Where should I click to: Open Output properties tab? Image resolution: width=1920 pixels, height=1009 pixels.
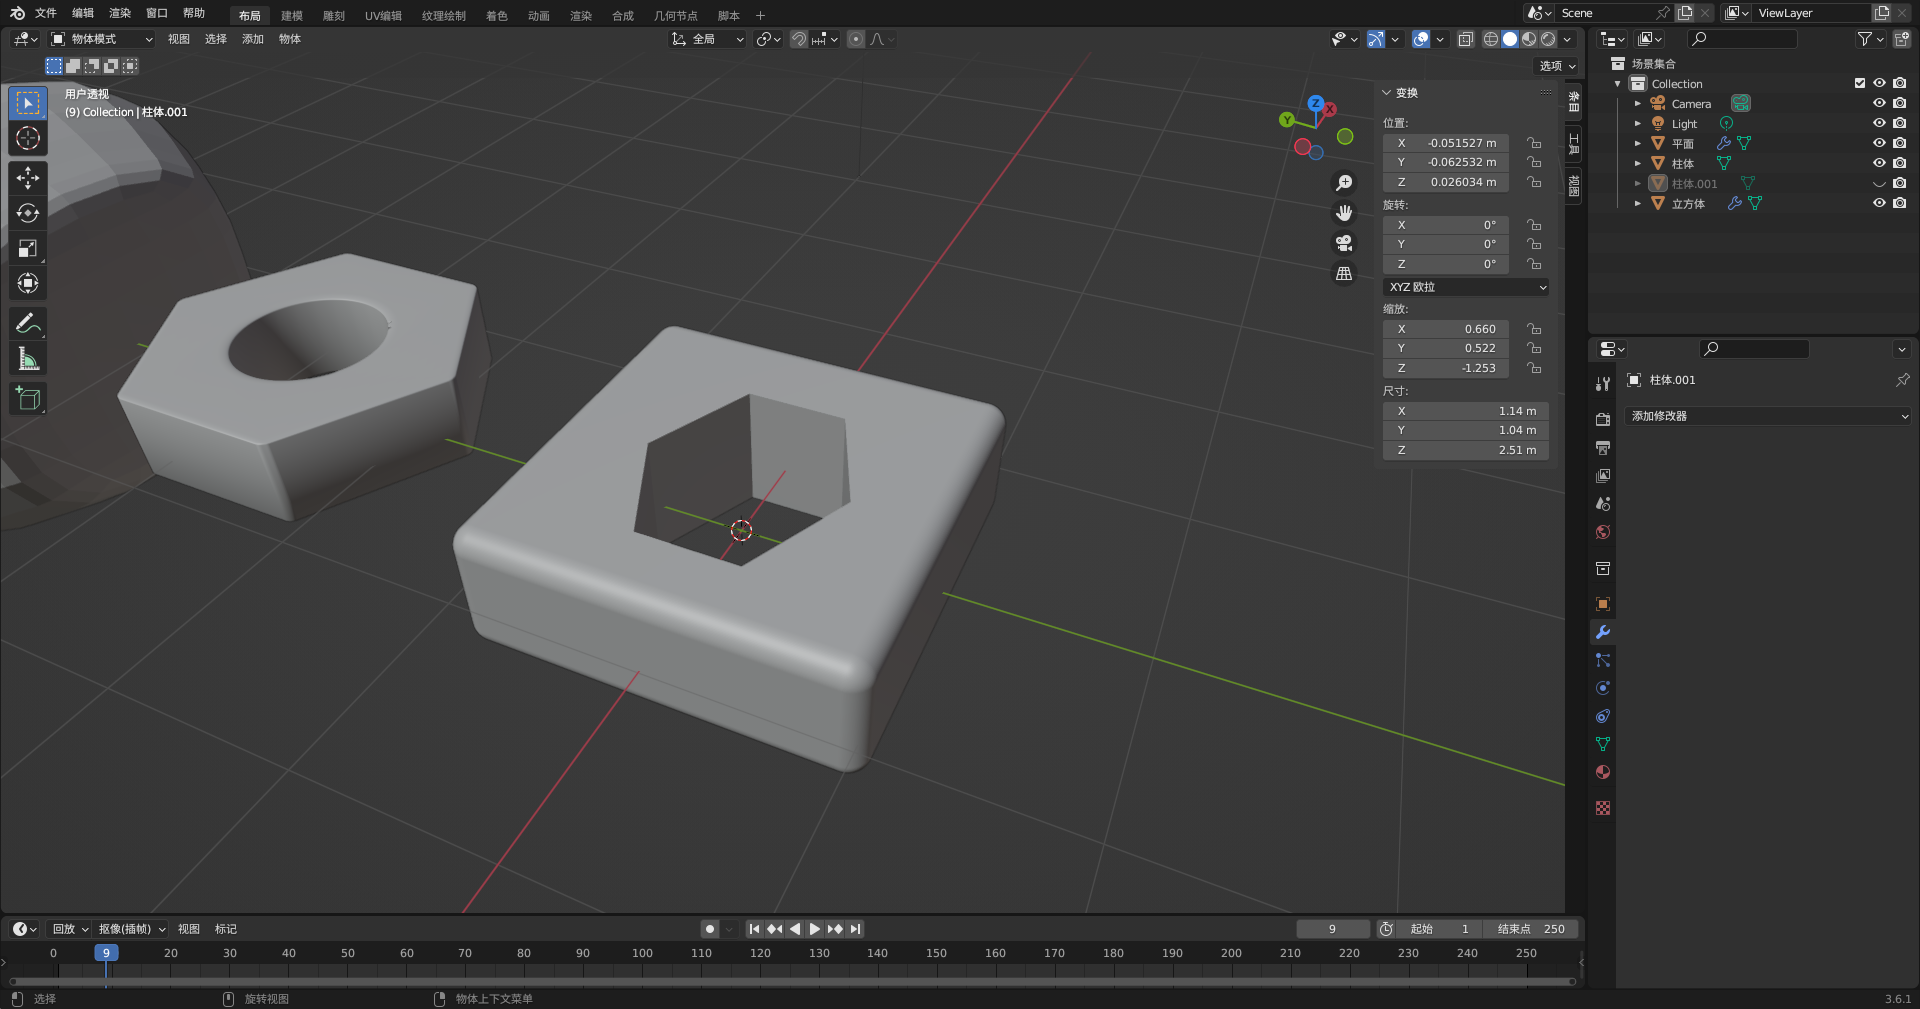[x=1603, y=448]
